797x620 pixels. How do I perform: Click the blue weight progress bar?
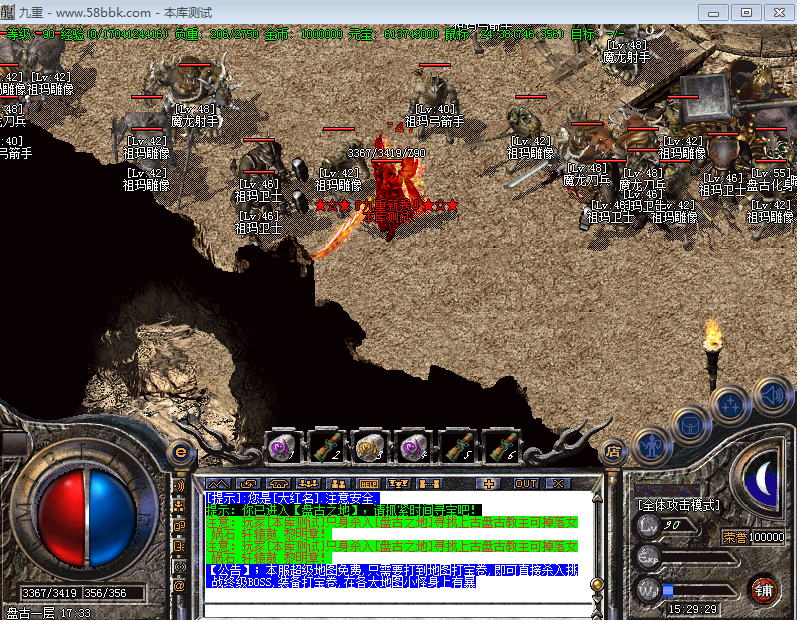pyautogui.click(x=698, y=591)
